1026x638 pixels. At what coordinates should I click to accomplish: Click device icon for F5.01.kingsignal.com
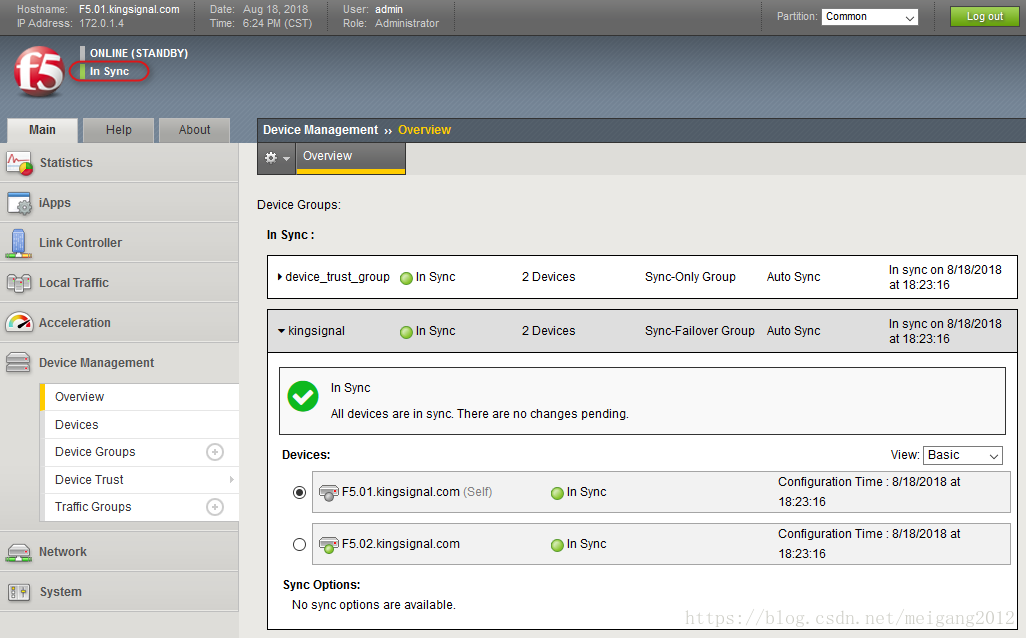[328, 493]
